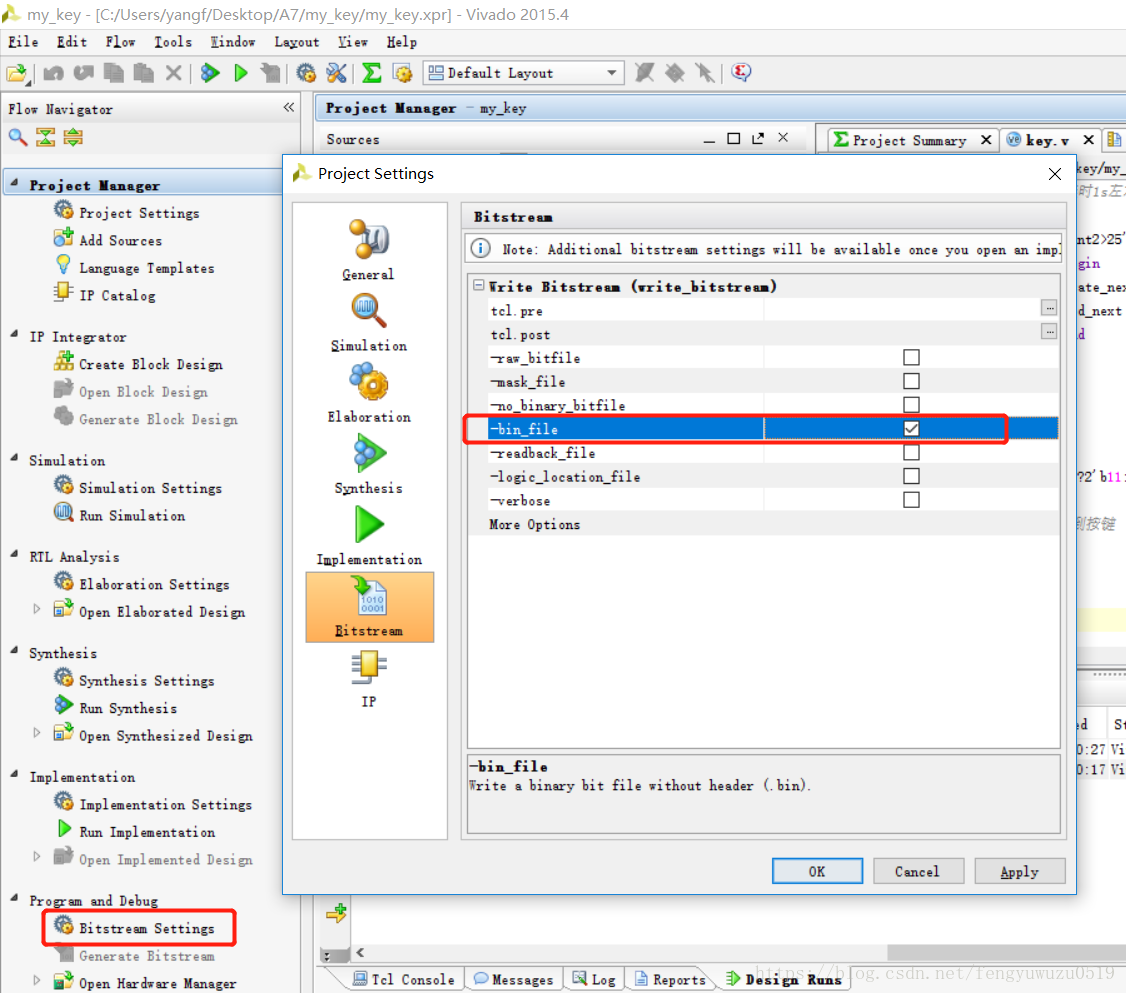This screenshot has height=993, width=1126.
Task: Click horizontal scrollbar in bottom pane
Action: point(1005,953)
